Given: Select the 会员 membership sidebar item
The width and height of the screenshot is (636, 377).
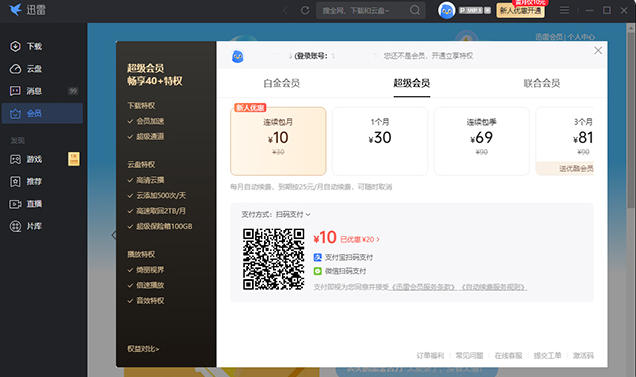Looking at the screenshot, I should pos(42,113).
